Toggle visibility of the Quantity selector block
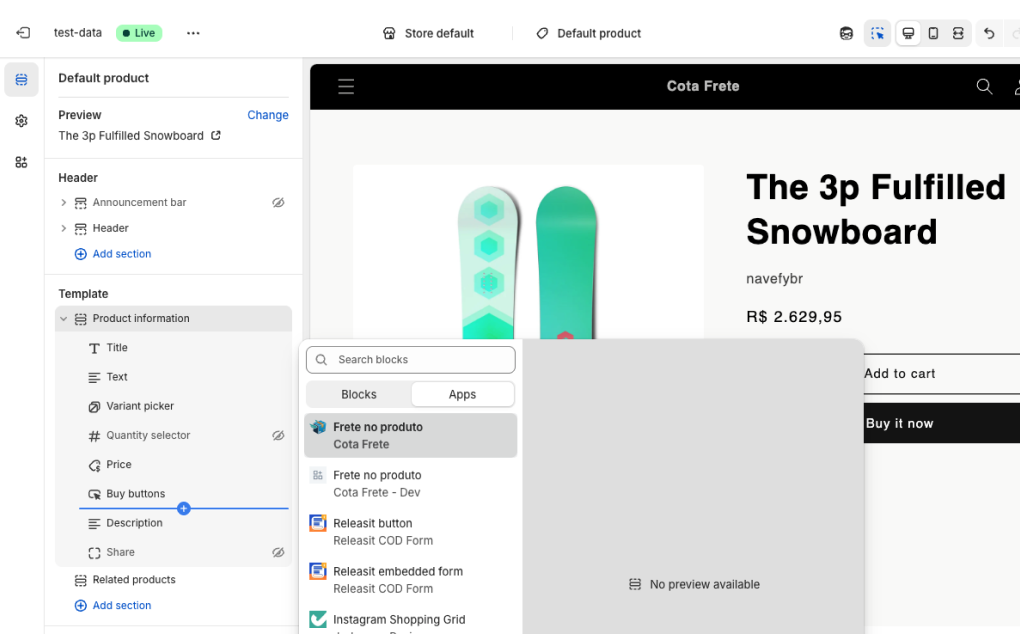This screenshot has width=1020, height=634. (x=279, y=435)
